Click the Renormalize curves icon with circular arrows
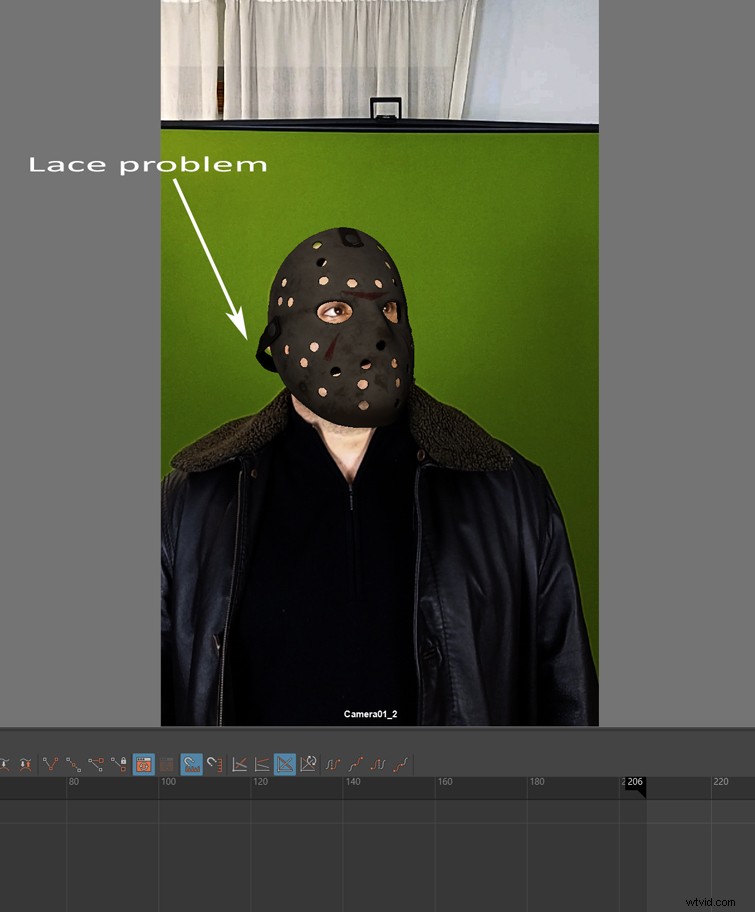 [x=308, y=764]
